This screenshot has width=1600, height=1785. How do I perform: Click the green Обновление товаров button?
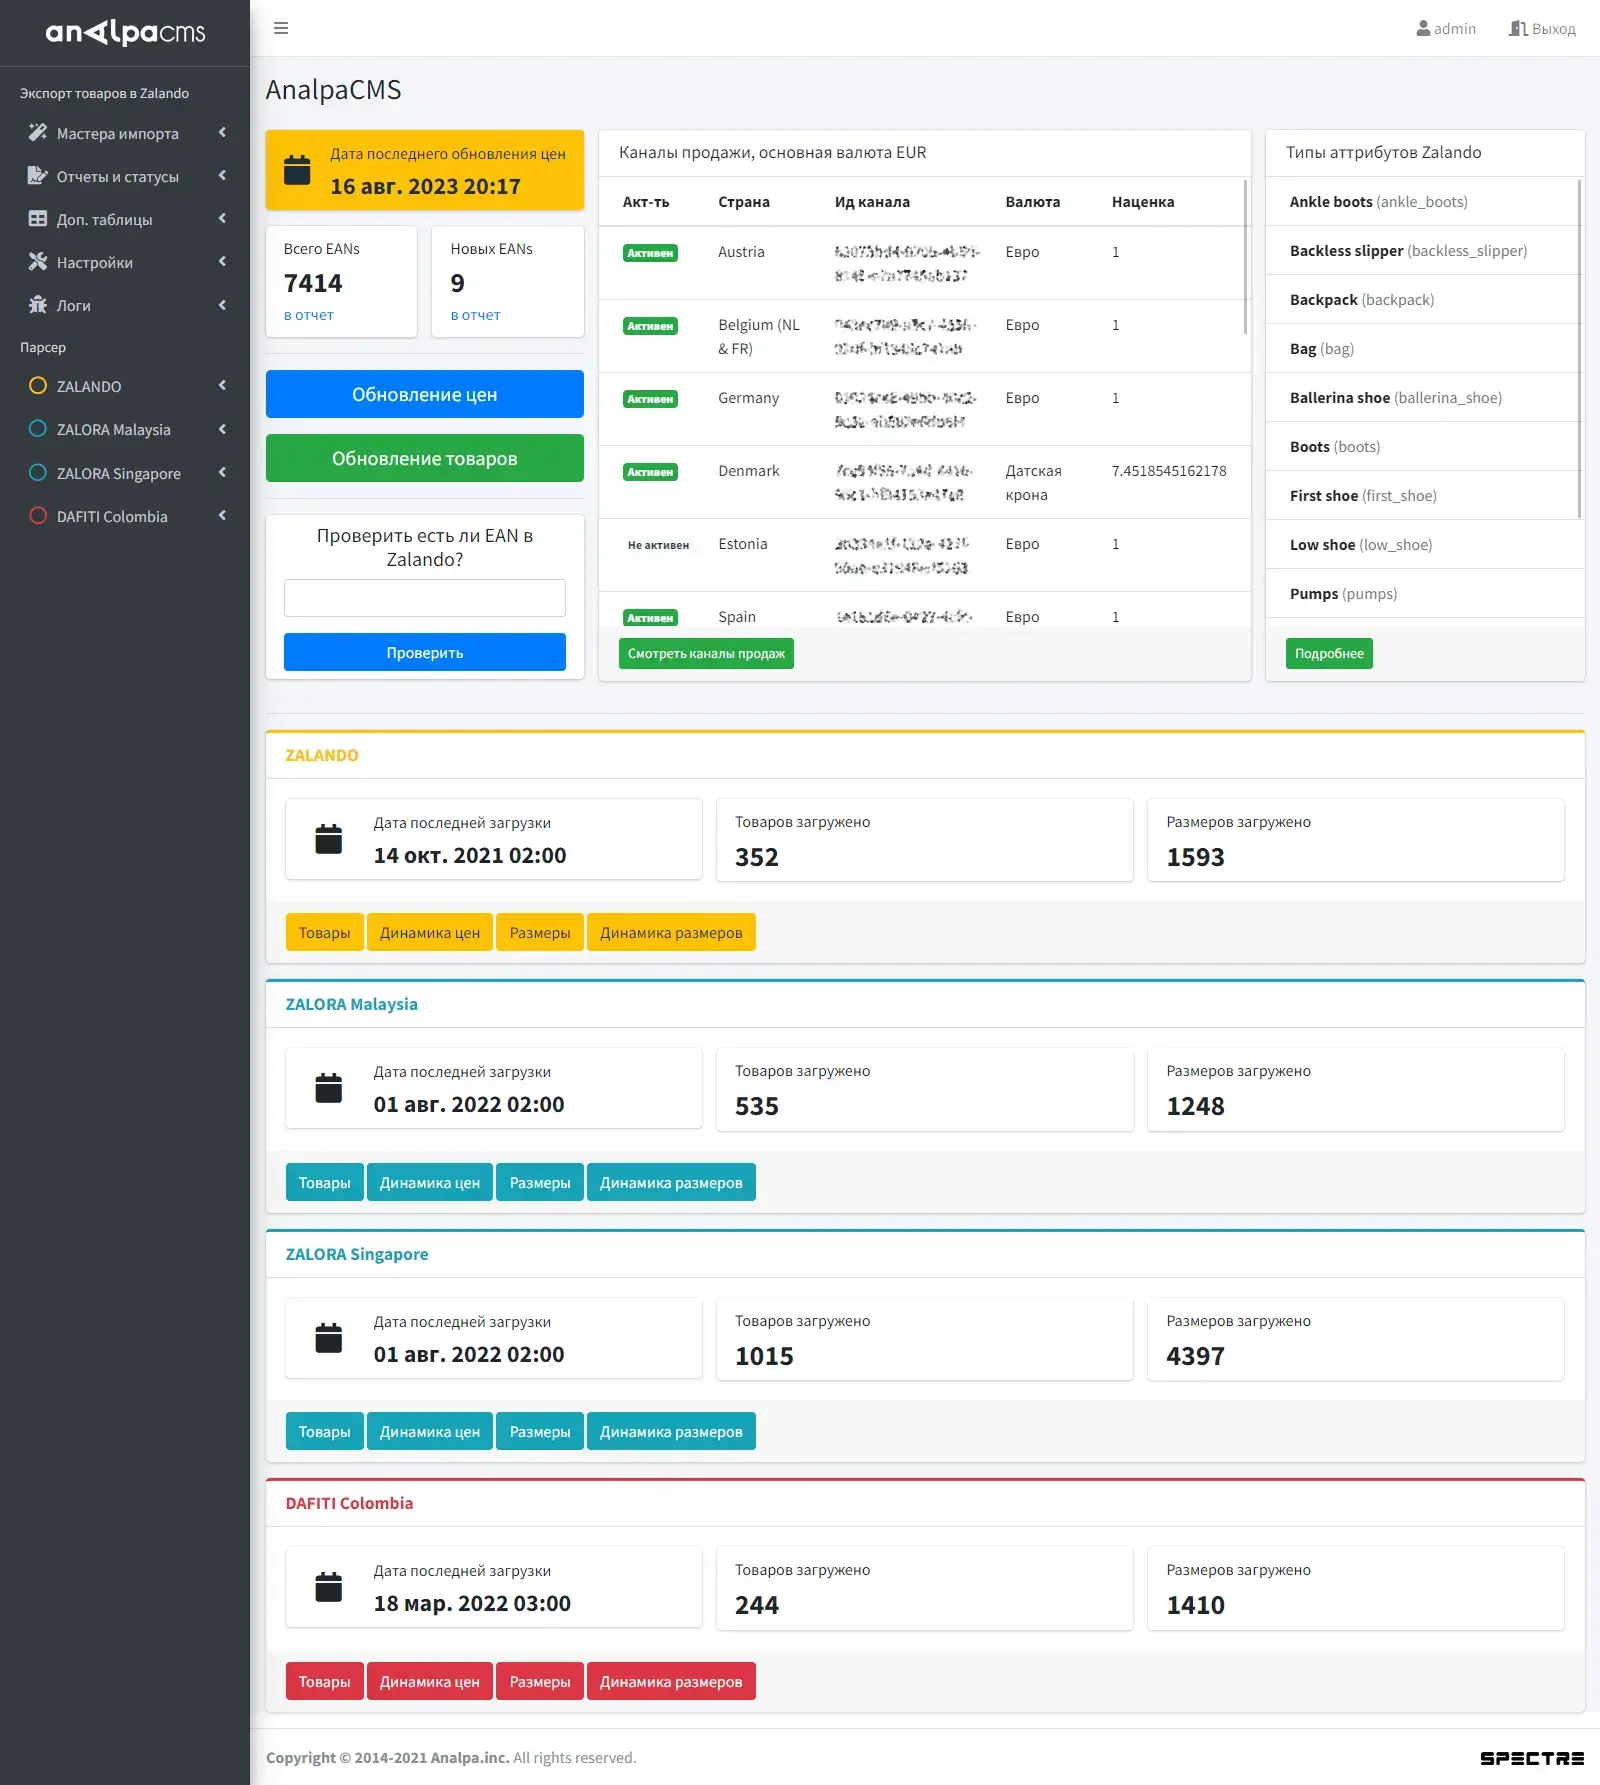425,458
